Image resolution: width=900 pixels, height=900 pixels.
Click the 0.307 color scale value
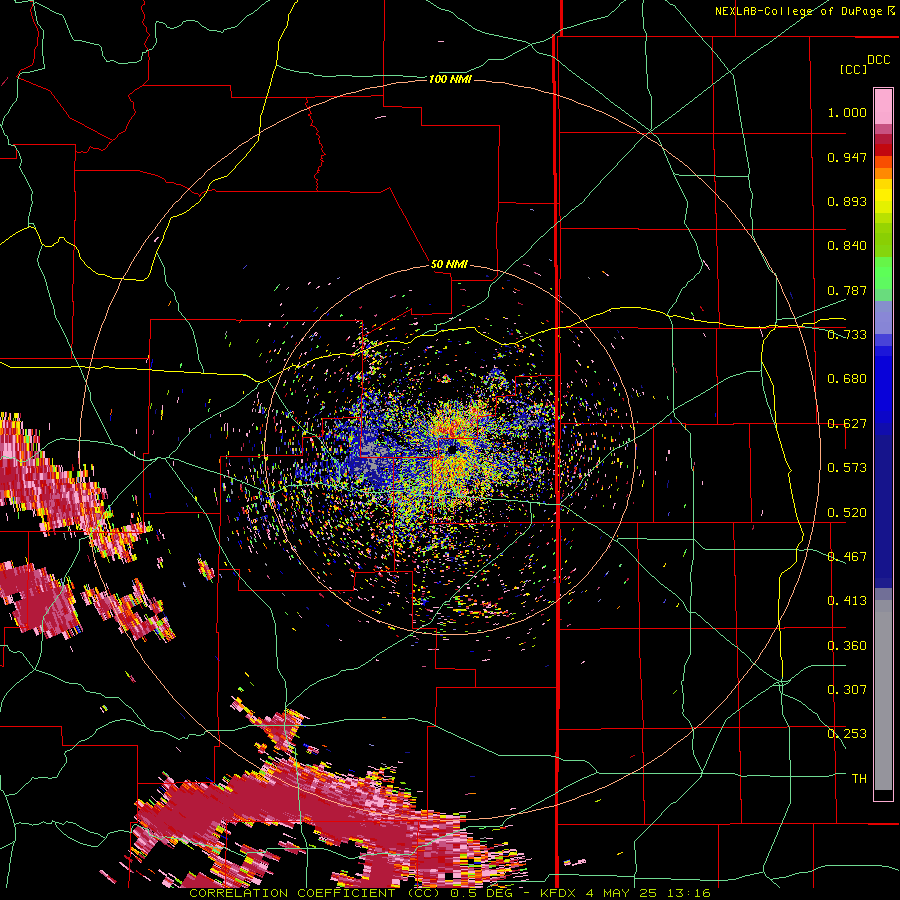(x=847, y=690)
